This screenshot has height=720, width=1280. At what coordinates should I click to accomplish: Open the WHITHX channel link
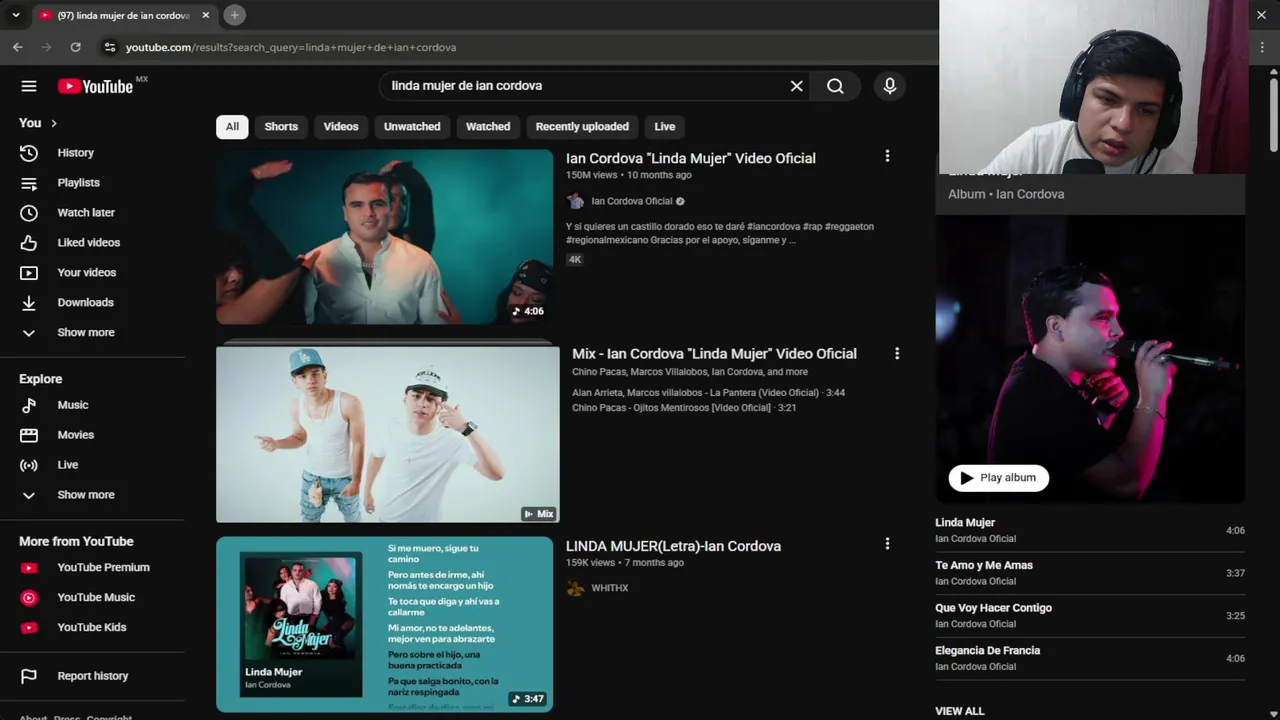(x=609, y=588)
